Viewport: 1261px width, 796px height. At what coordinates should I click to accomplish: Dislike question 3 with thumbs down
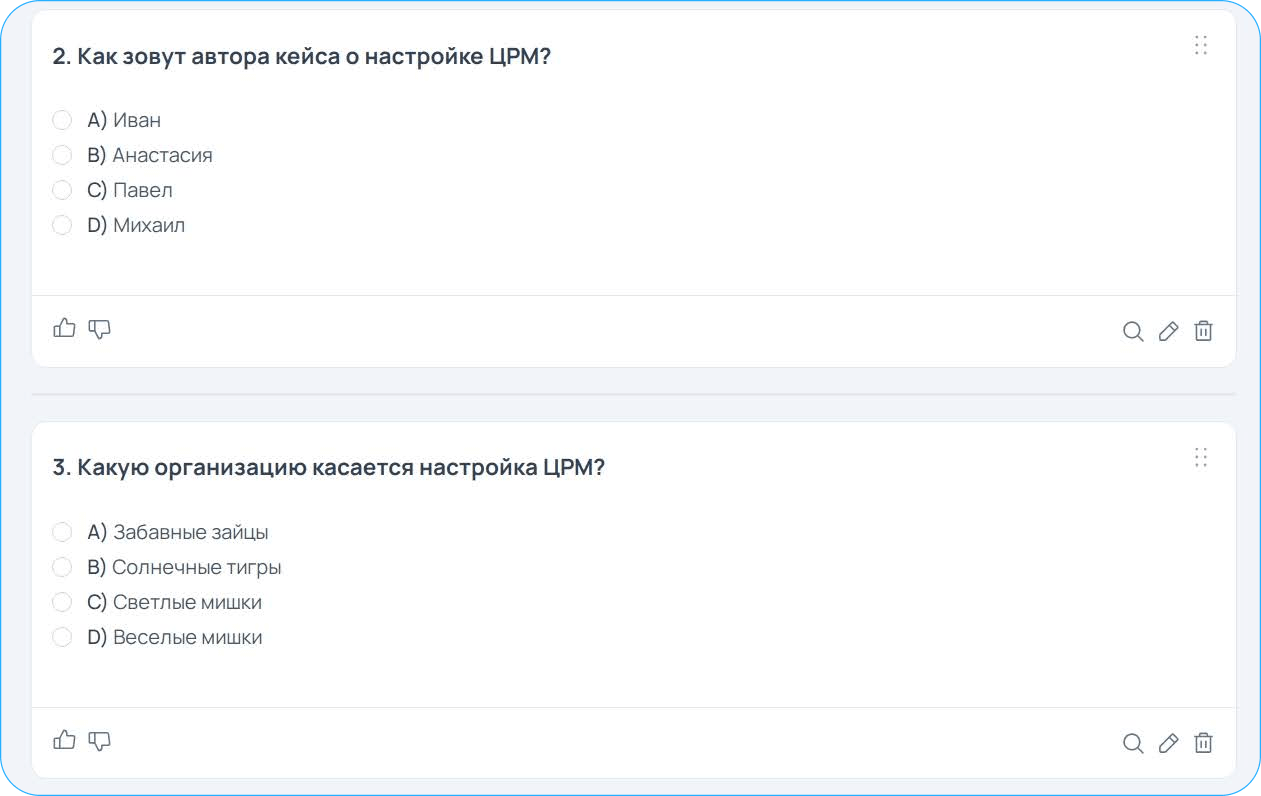[99, 741]
